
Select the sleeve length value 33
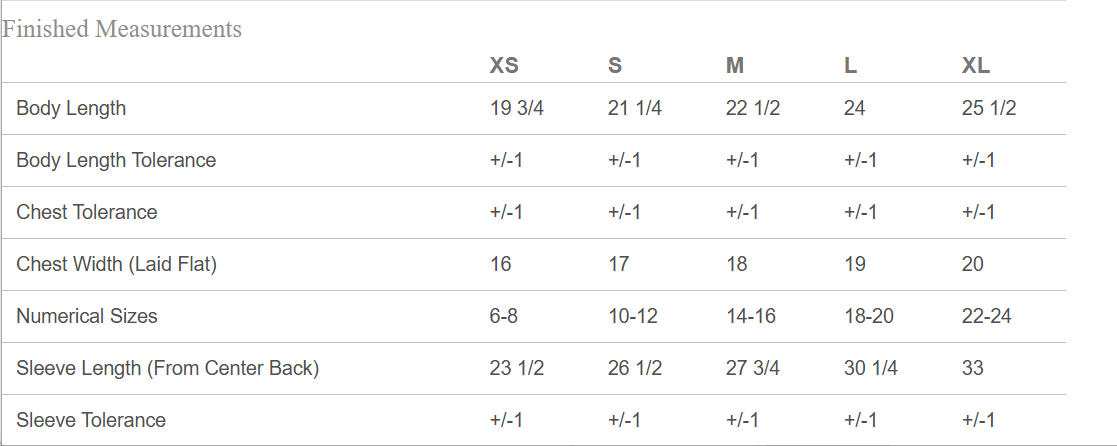(973, 368)
